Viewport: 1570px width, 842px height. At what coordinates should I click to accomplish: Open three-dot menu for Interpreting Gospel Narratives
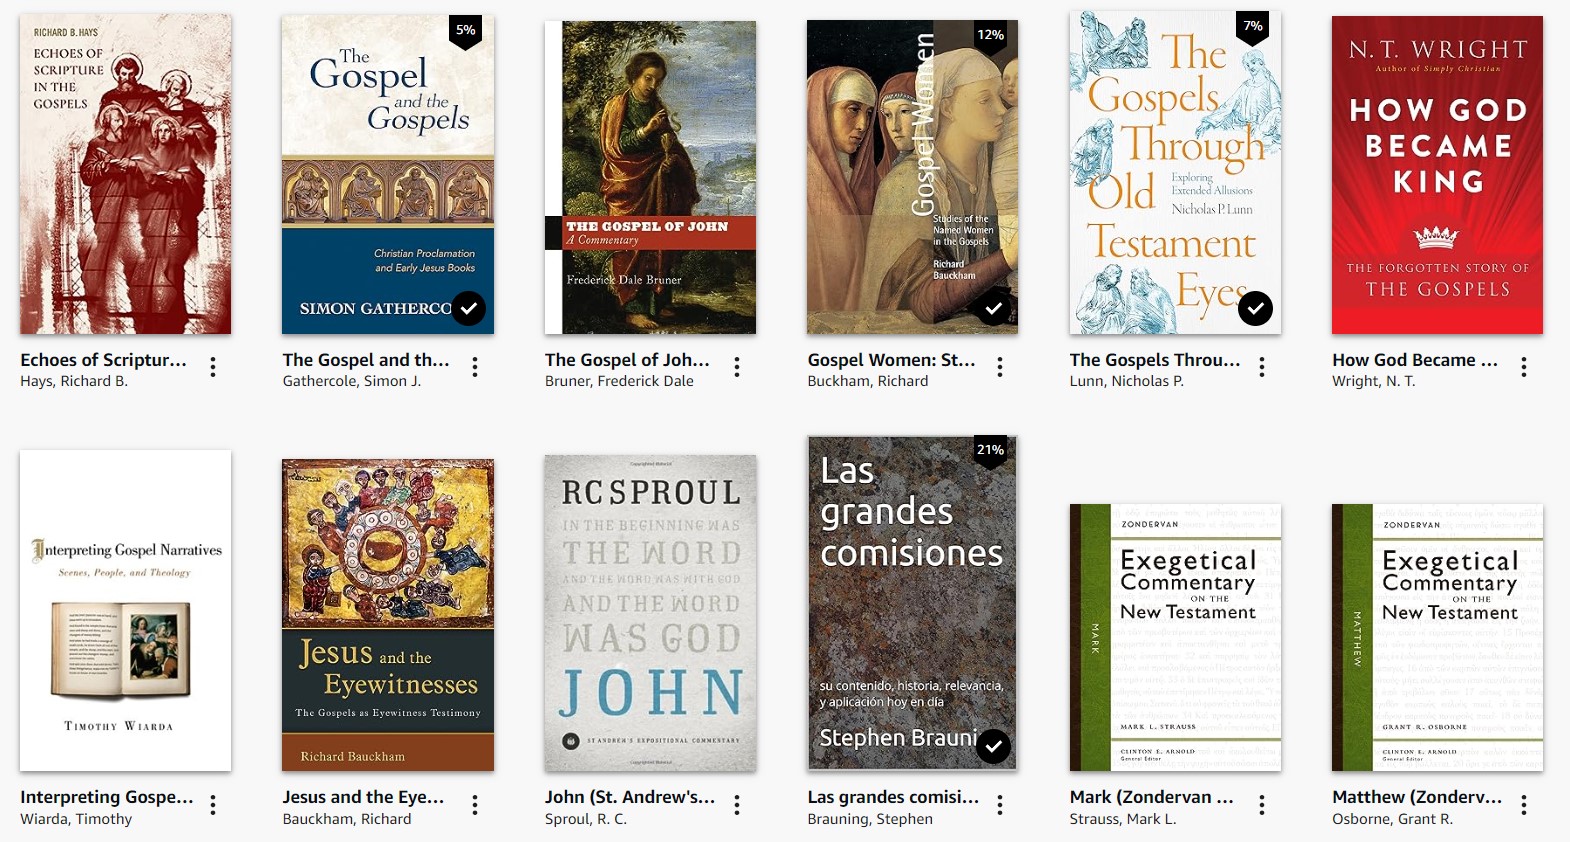[x=213, y=805]
